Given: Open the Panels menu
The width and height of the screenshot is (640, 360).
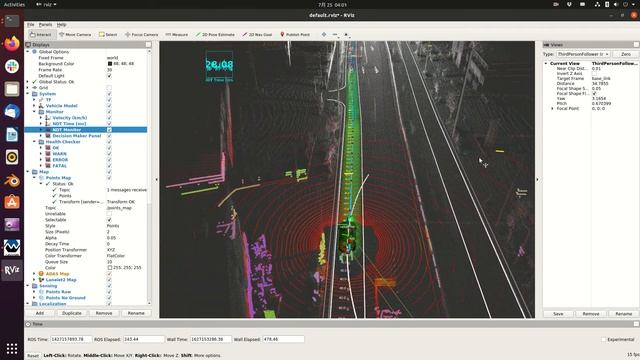Looking at the screenshot, I should [45, 25].
